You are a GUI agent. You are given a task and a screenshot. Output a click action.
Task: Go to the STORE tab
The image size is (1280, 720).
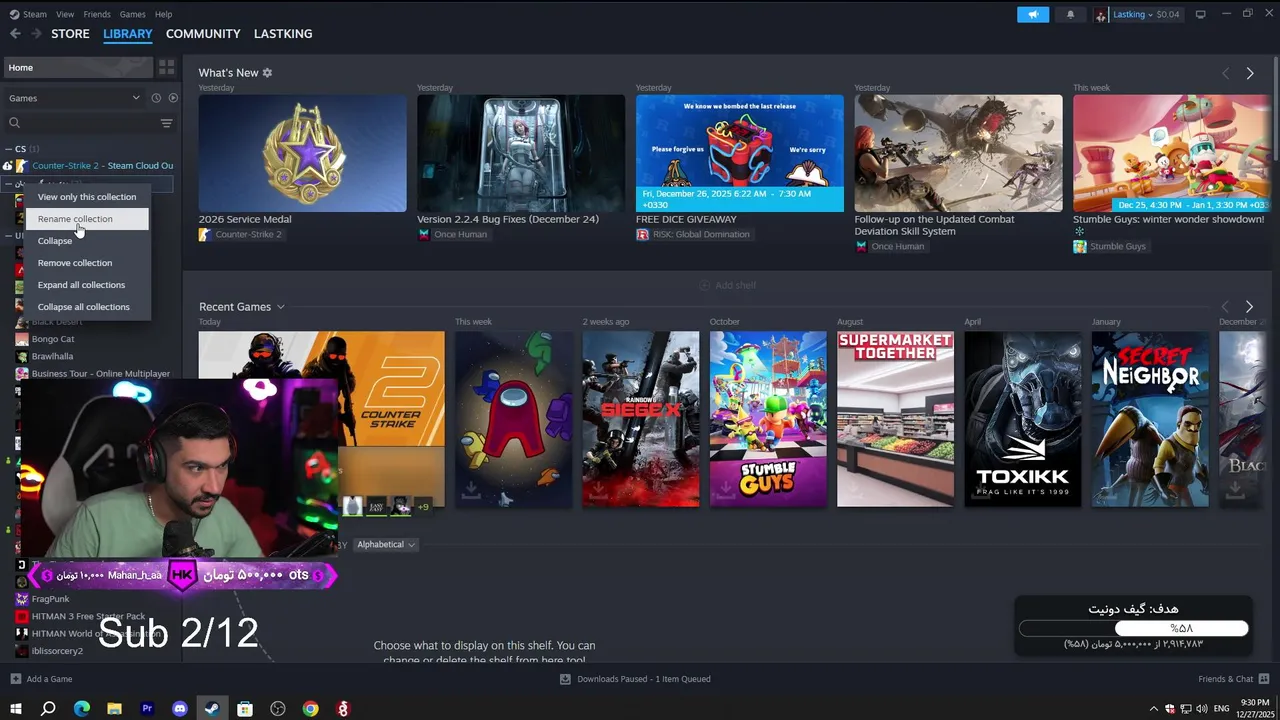[x=70, y=33]
